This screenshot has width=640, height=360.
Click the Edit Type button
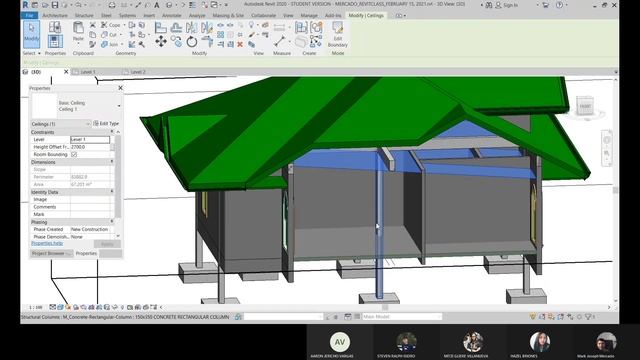(106, 123)
